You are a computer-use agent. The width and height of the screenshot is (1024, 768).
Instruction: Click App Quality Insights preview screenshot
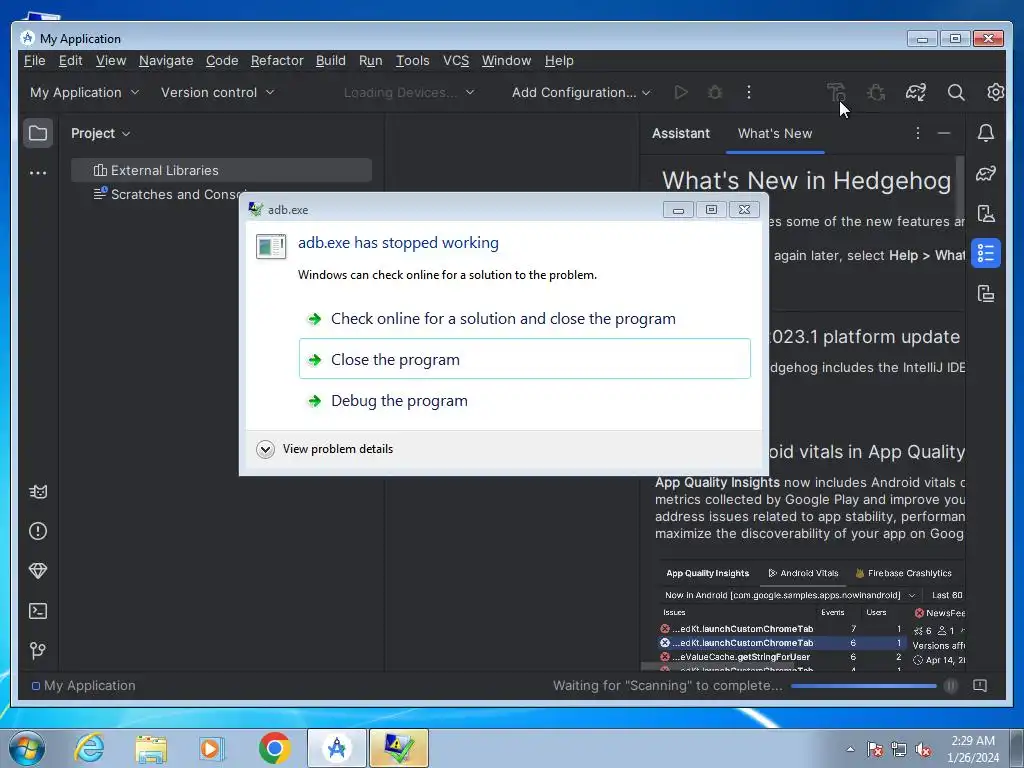[x=810, y=616]
